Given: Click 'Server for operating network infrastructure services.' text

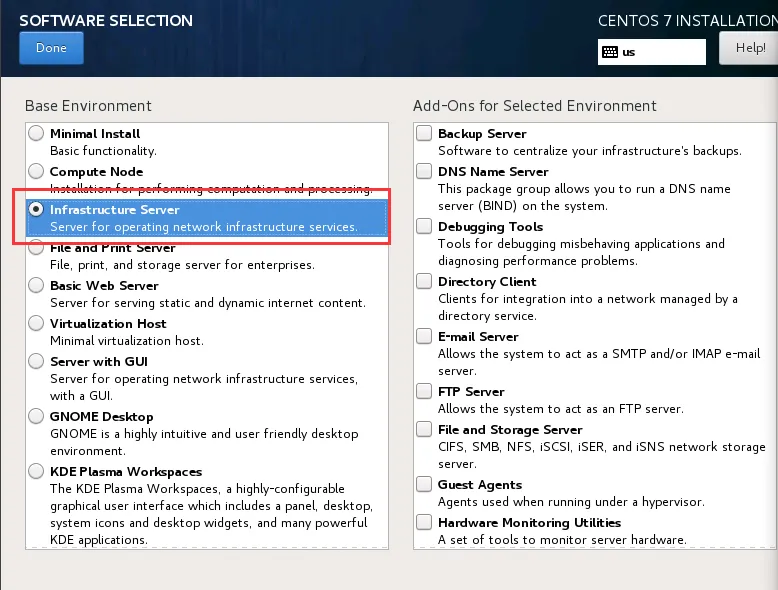Looking at the screenshot, I should (203, 227).
